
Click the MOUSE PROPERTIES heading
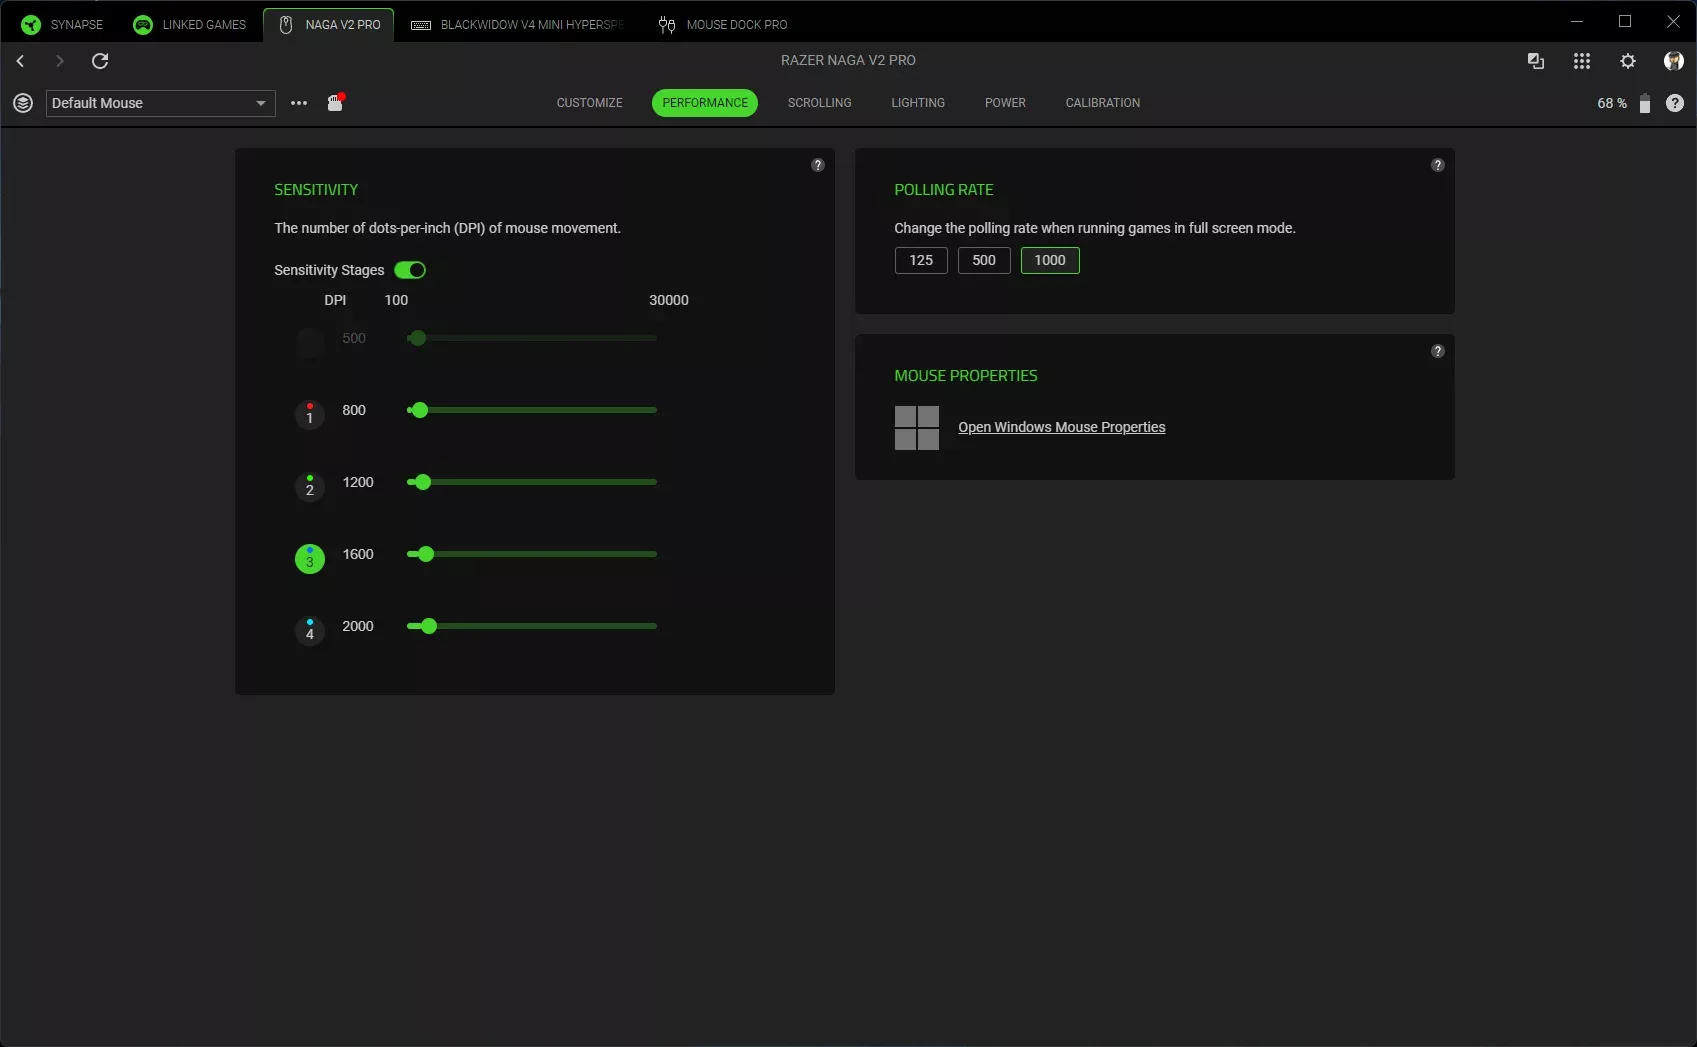(966, 376)
